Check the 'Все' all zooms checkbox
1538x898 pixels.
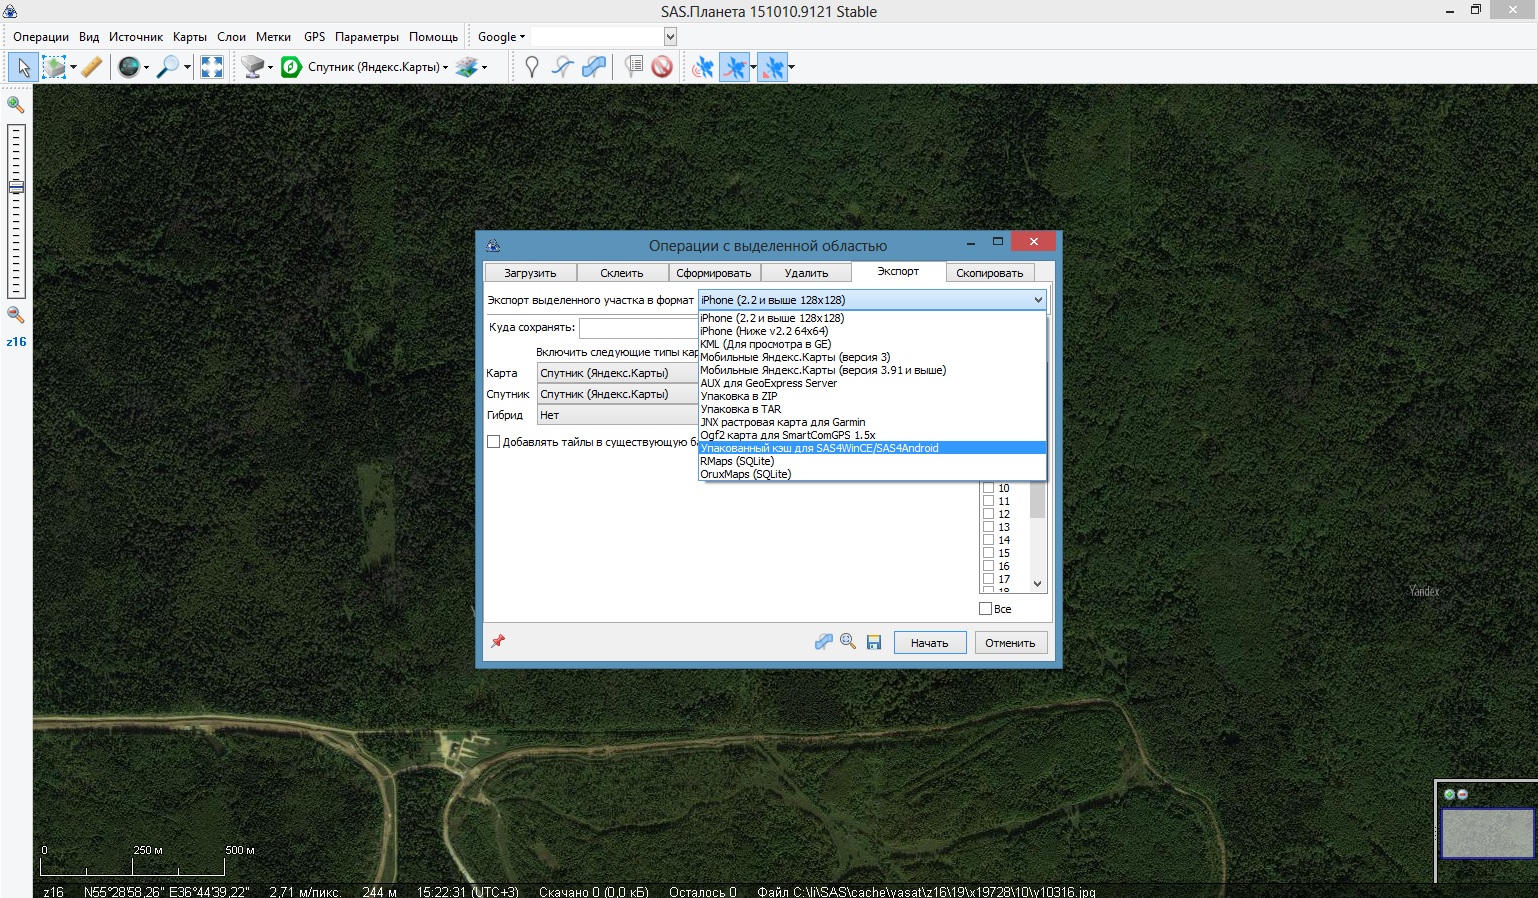click(x=986, y=608)
